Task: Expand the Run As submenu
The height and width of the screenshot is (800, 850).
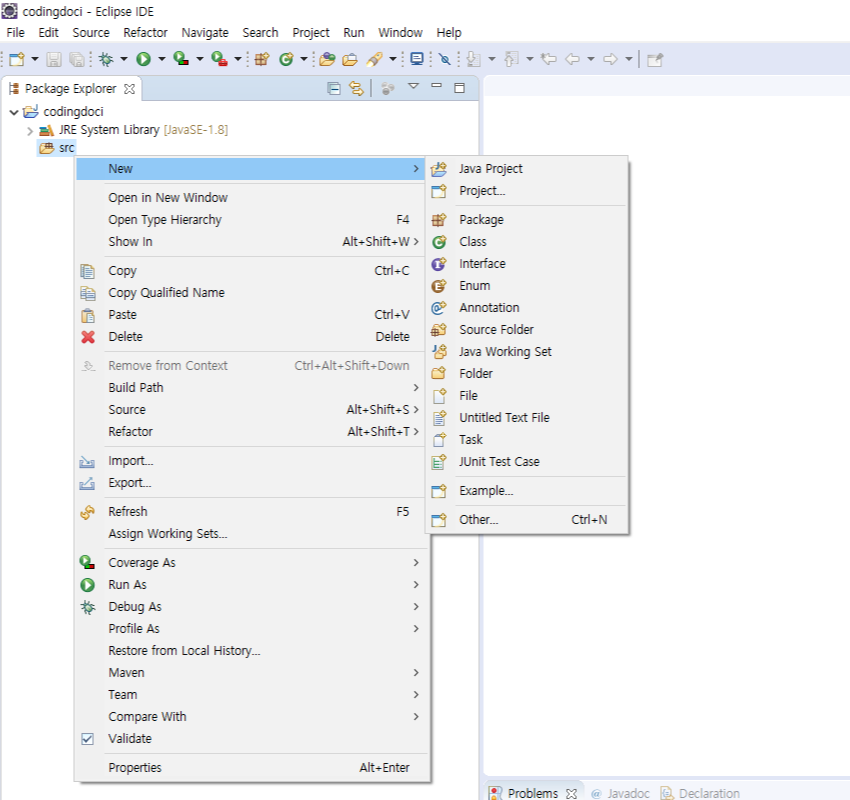Action: pyautogui.click(x=250, y=585)
